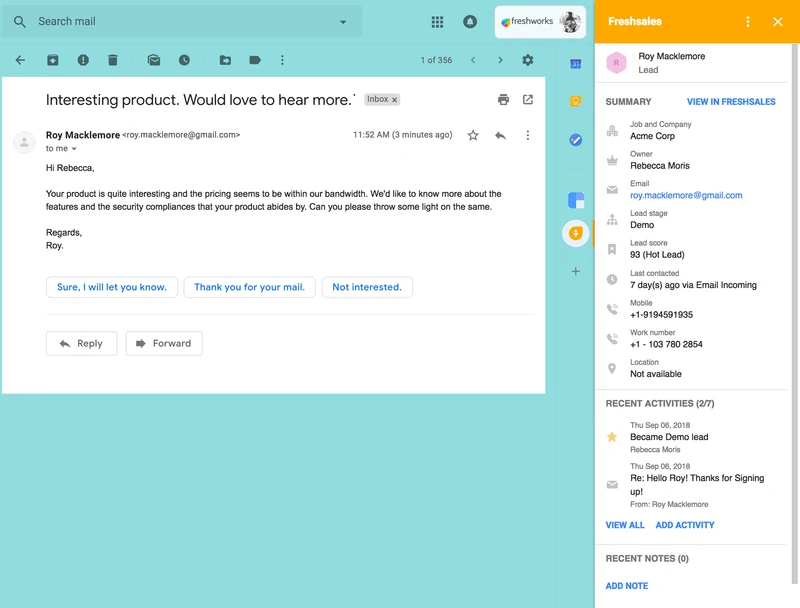Screen dimensions: 800x608
Task: Click ADD ACTIVITY link
Action: pos(685,525)
